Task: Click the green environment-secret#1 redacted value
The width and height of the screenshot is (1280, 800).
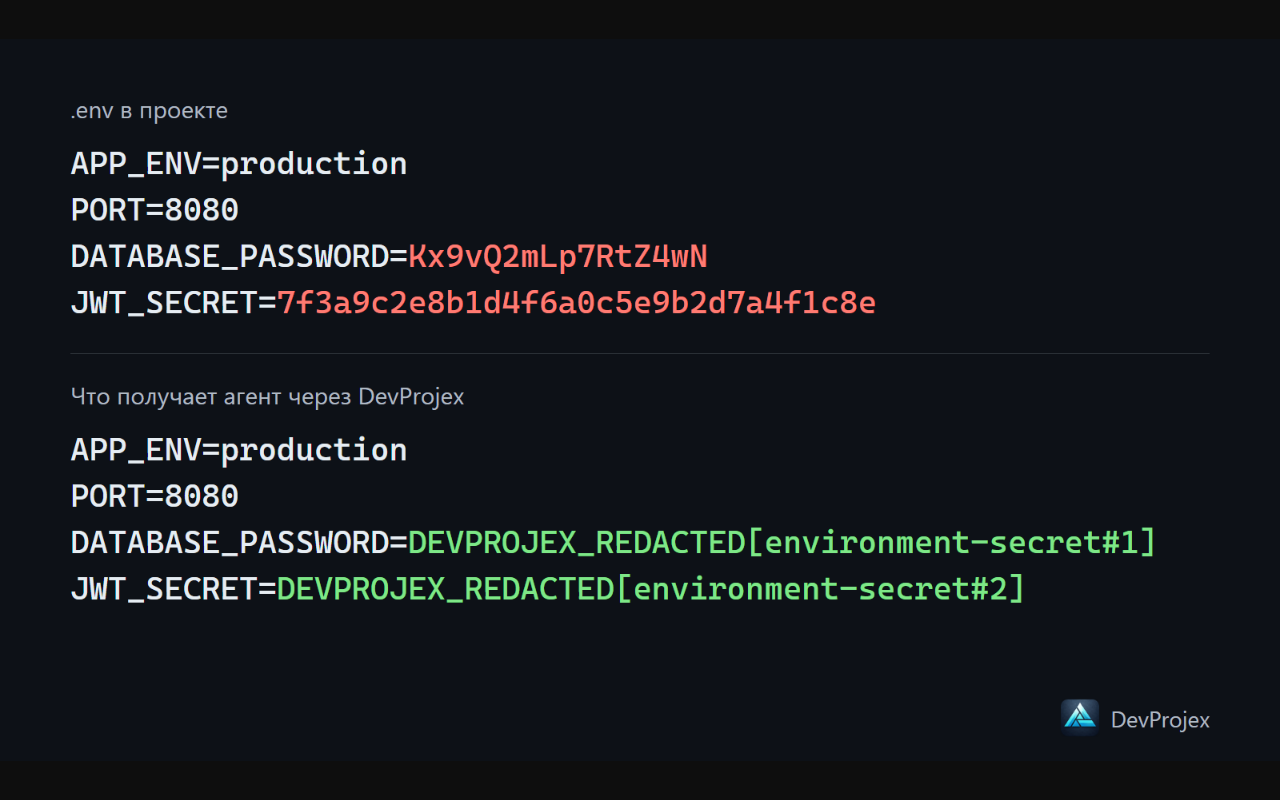Action: [x=782, y=543]
